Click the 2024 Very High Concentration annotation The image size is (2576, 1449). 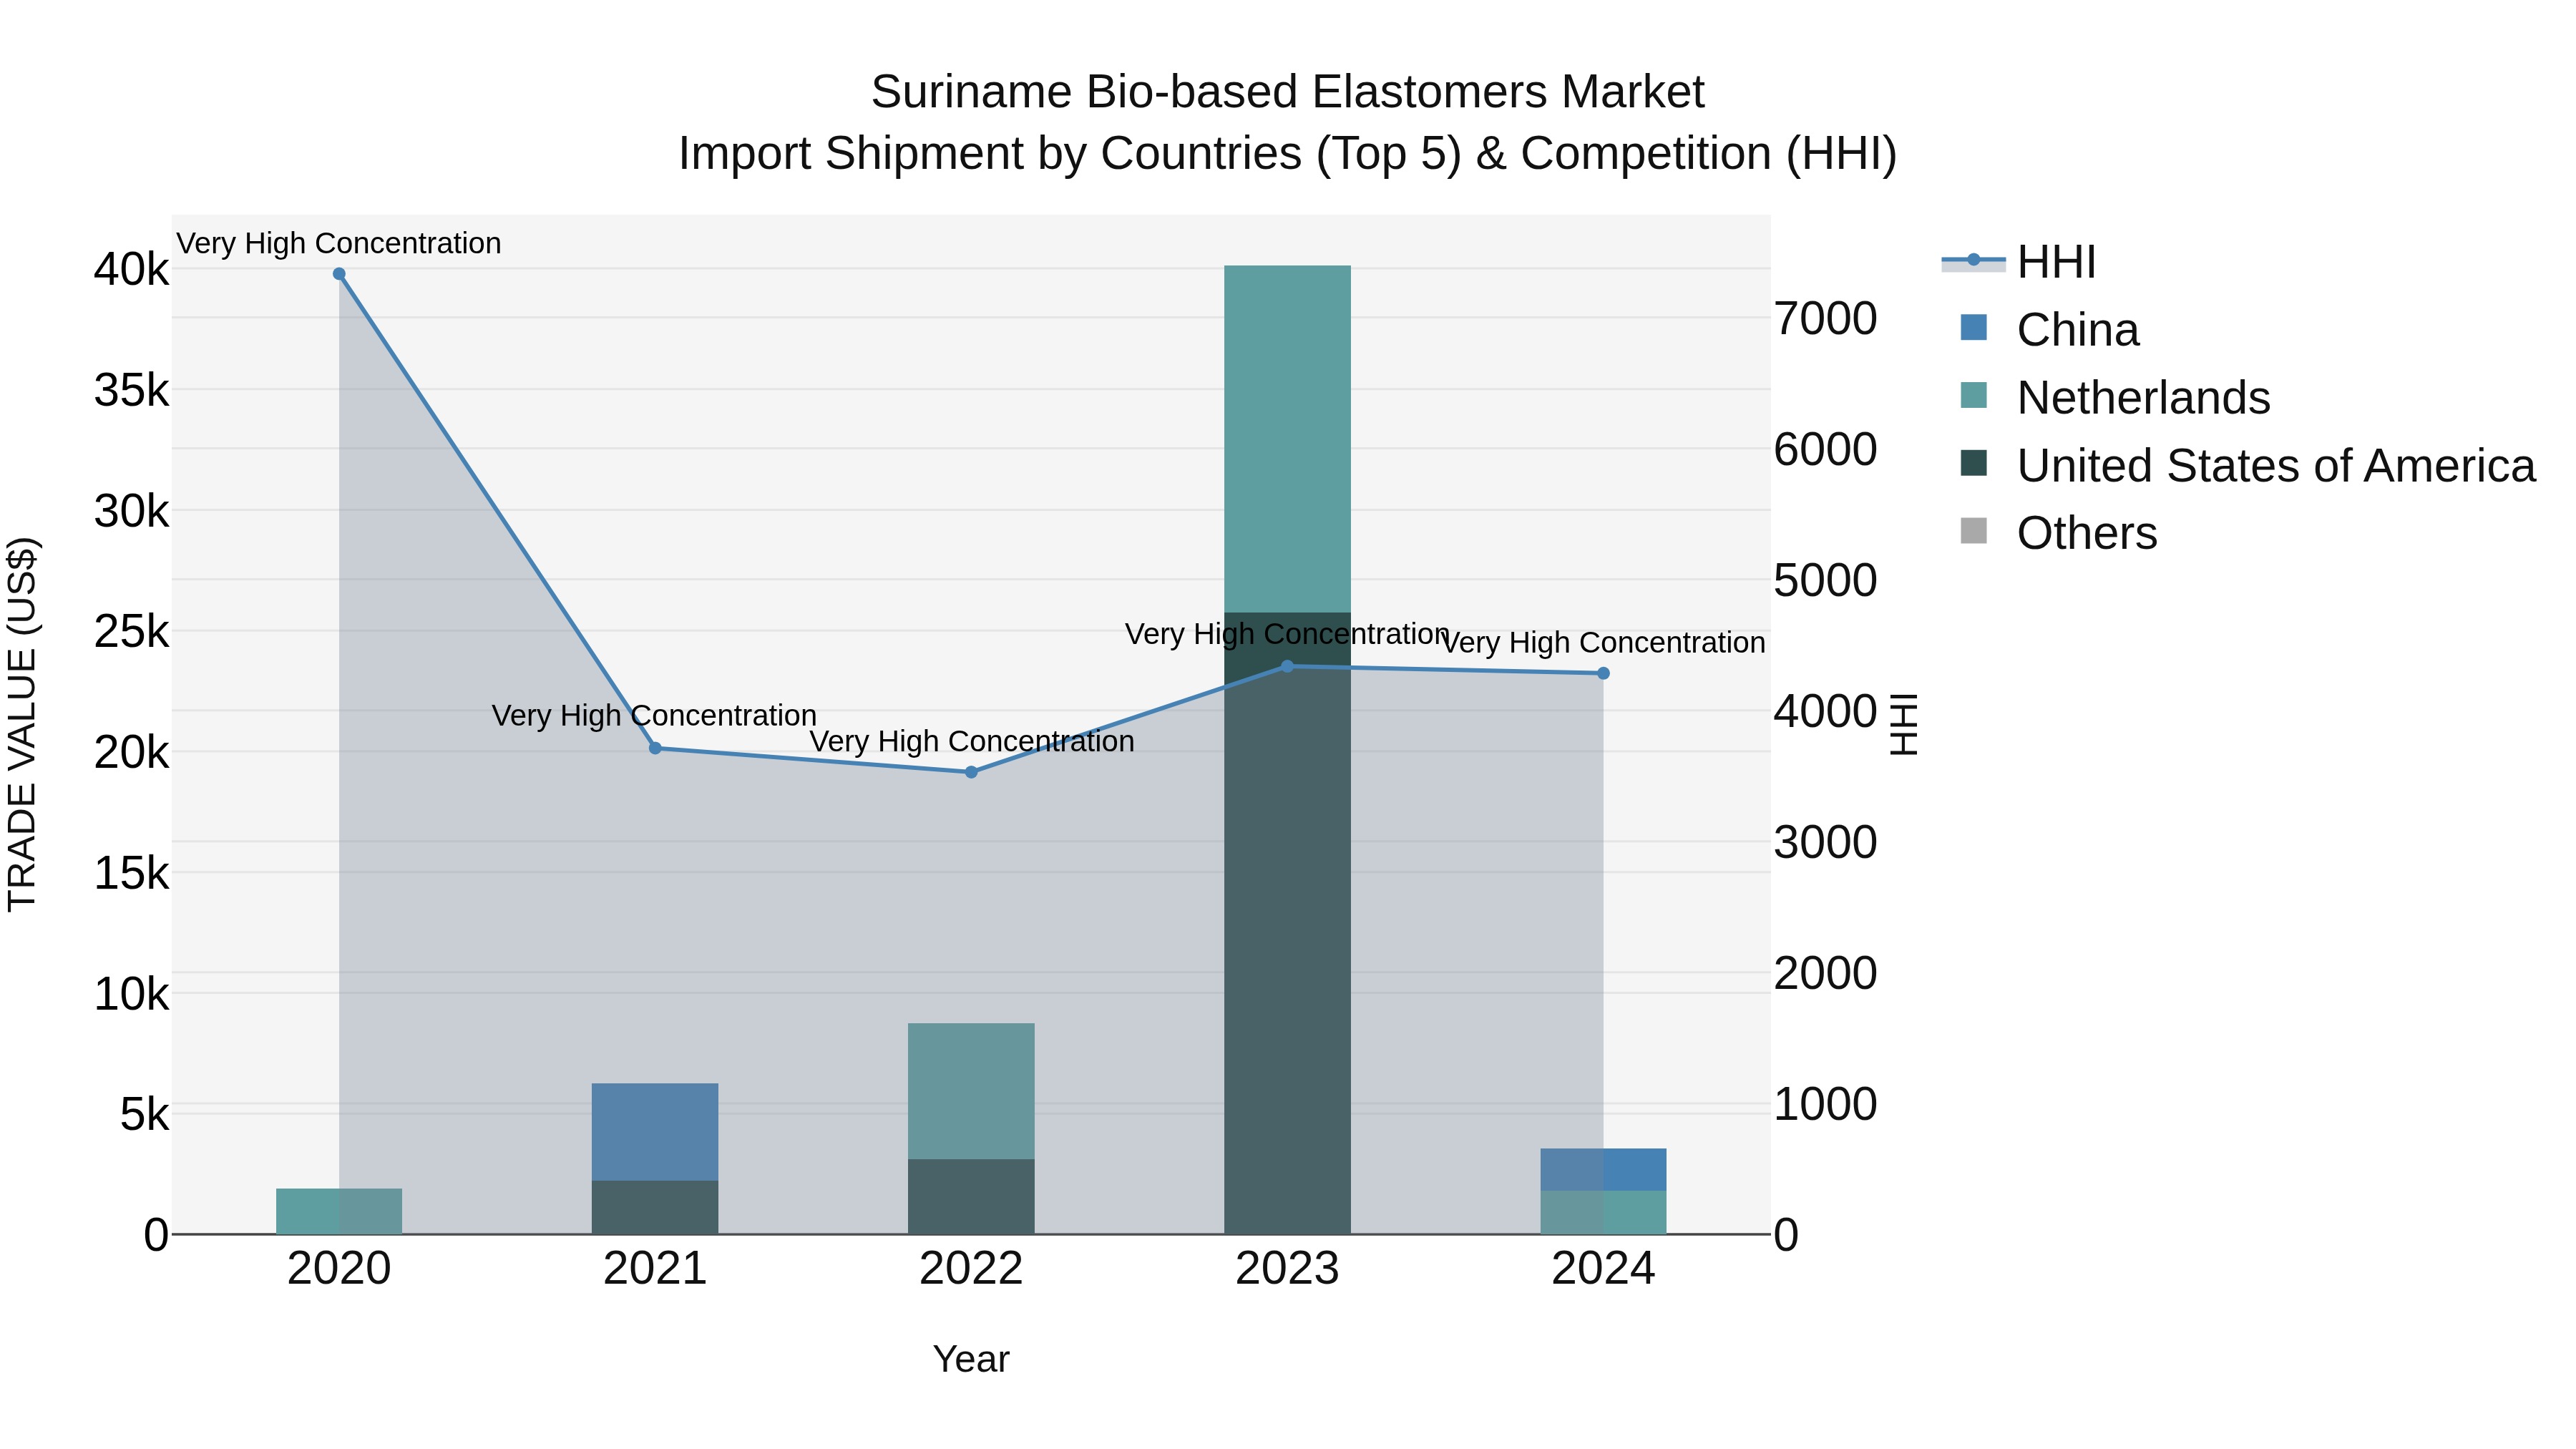(x=1603, y=642)
